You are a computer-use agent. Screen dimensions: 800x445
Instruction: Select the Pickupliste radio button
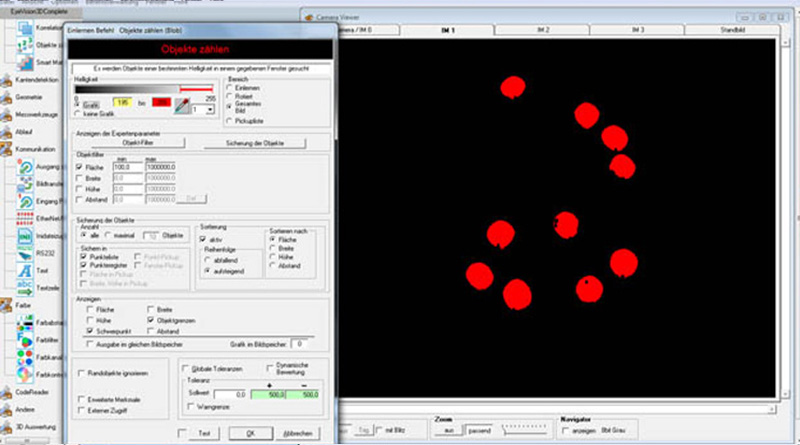coord(228,120)
